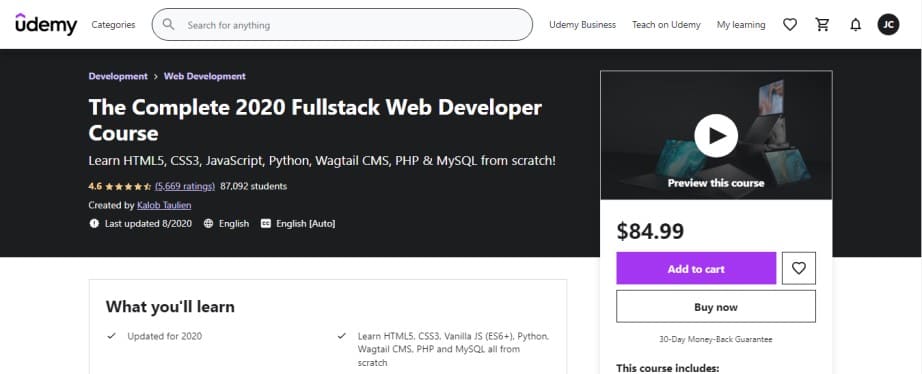Open the JC profile avatar

(888, 25)
